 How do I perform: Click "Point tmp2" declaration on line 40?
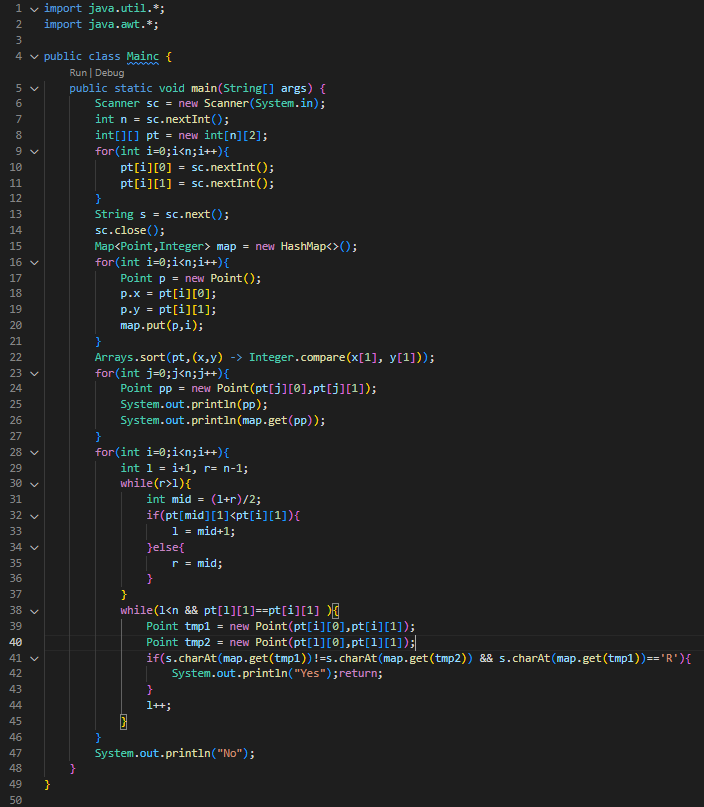pyautogui.click(x=178, y=642)
